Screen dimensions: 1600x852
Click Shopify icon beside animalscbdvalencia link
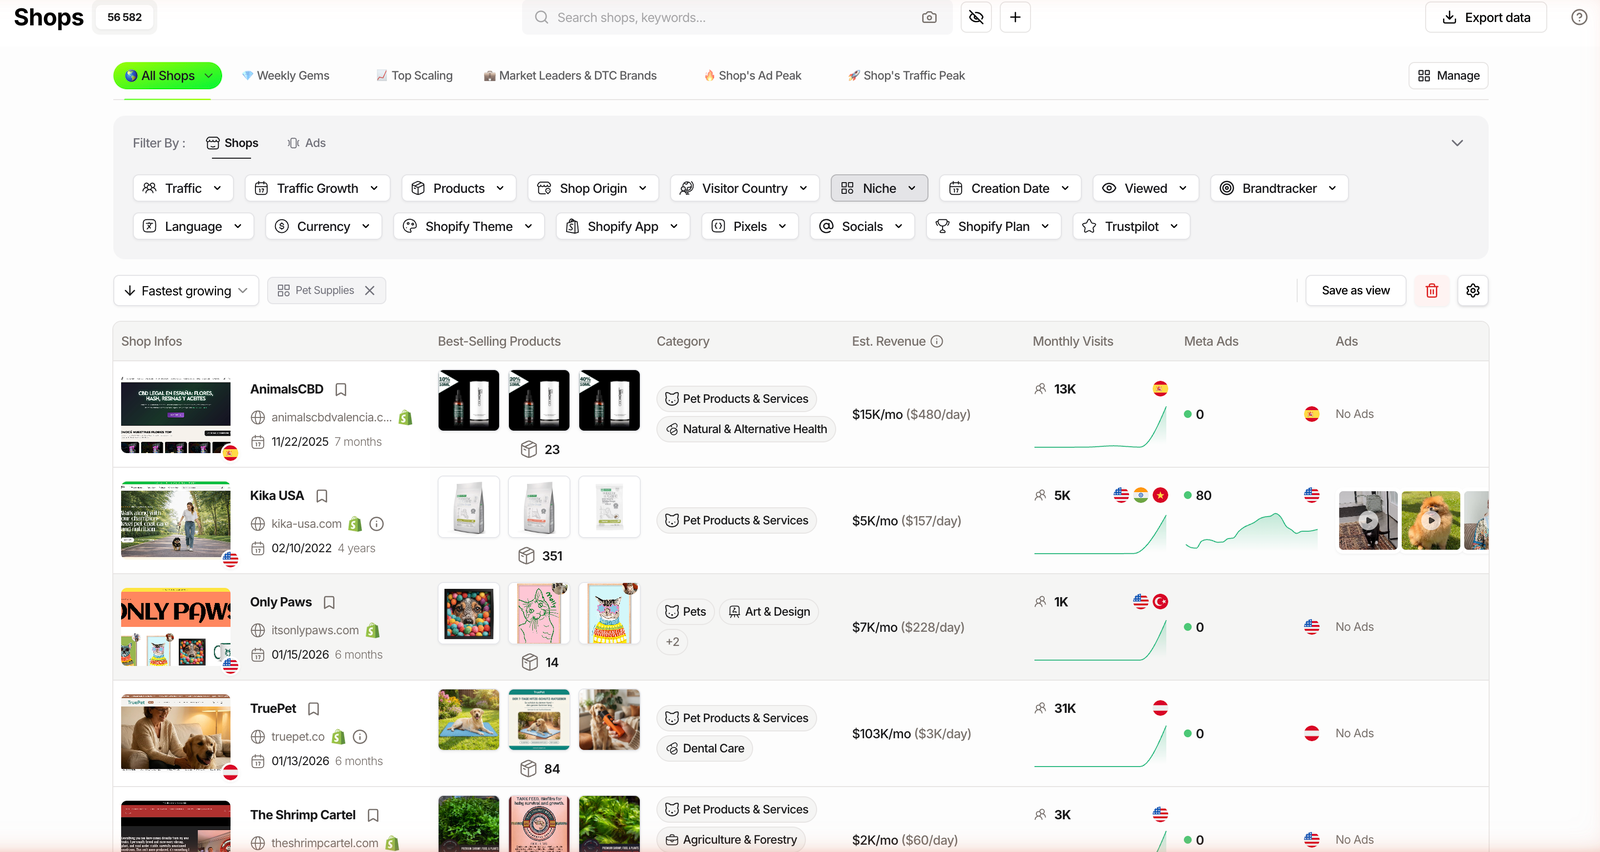(x=405, y=418)
